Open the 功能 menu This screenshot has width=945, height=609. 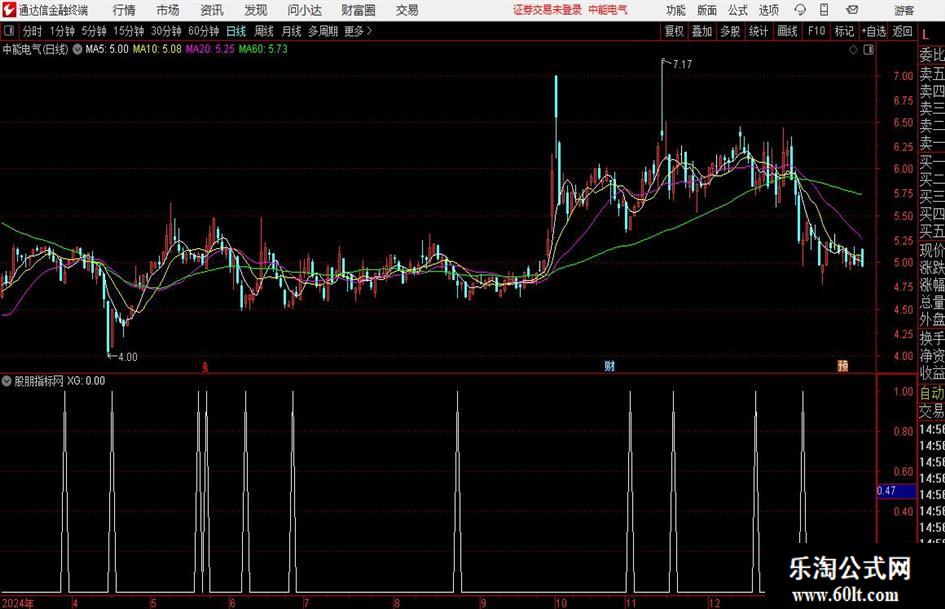pos(676,10)
